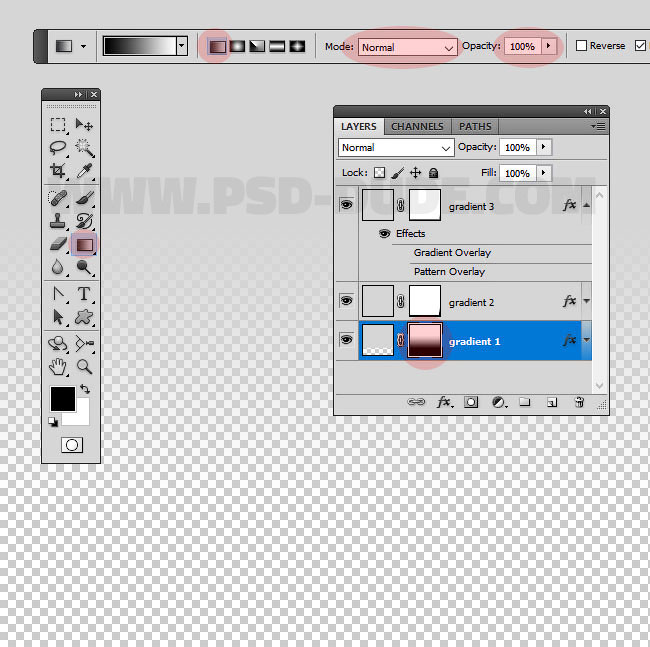
Task: Switch to the Layers tab
Action: click(x=359, y=126)
